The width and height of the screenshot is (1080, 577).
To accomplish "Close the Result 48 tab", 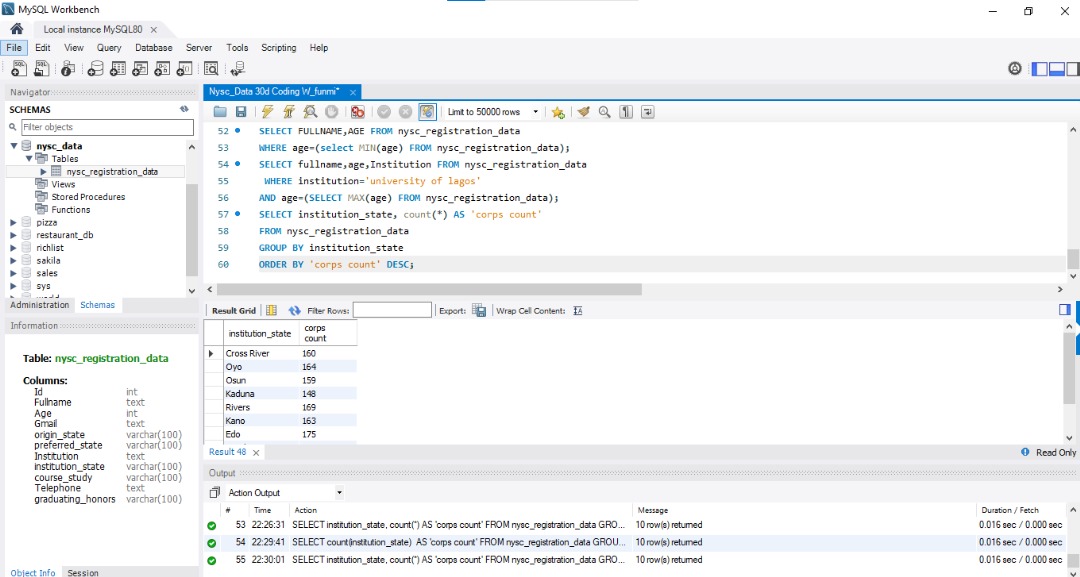I will pyautogui.click(x=256, y=452).
